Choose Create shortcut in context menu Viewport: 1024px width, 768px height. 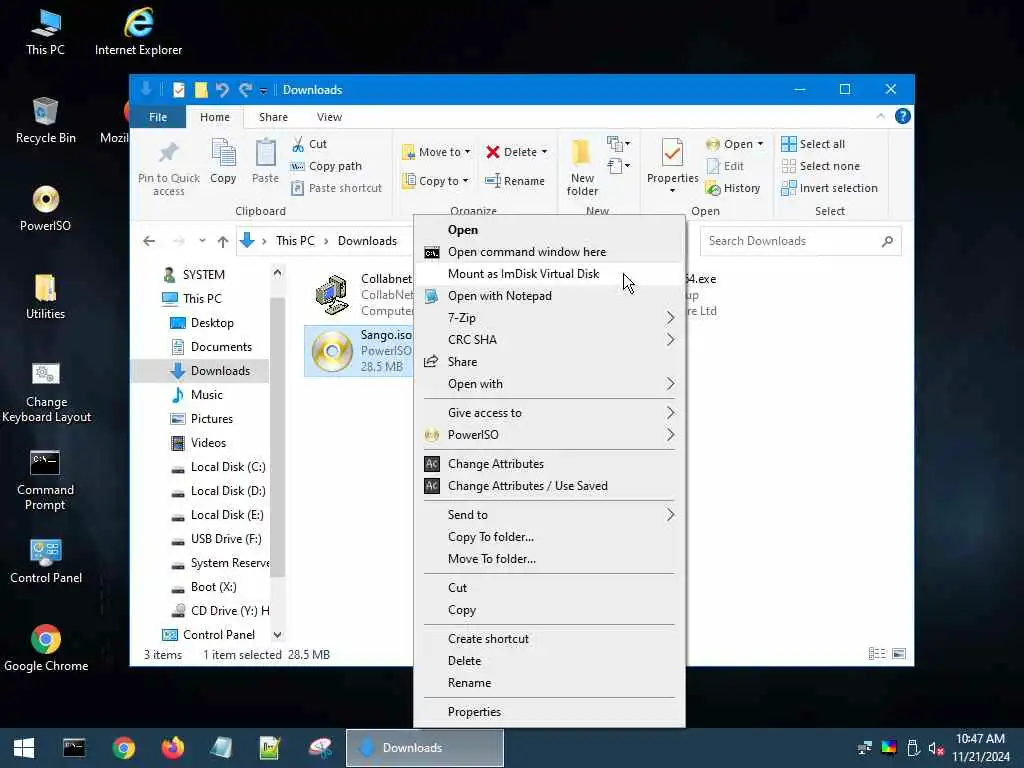tap(549, 639)
